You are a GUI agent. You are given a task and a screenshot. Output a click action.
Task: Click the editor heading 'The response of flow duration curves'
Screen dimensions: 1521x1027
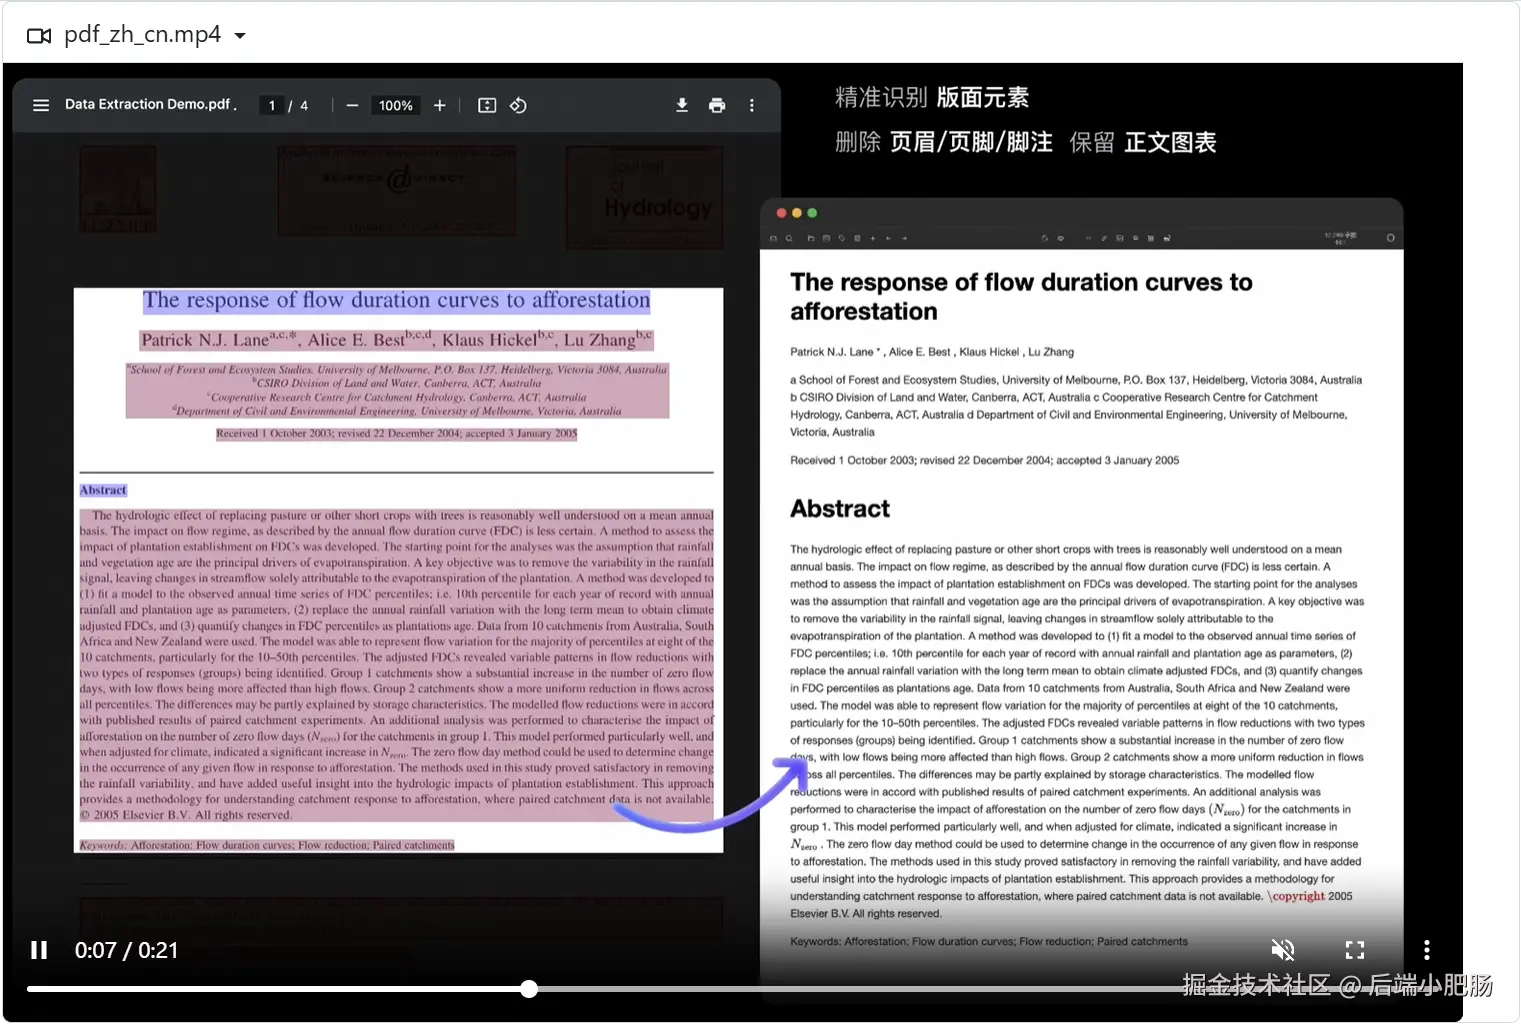1021,296
